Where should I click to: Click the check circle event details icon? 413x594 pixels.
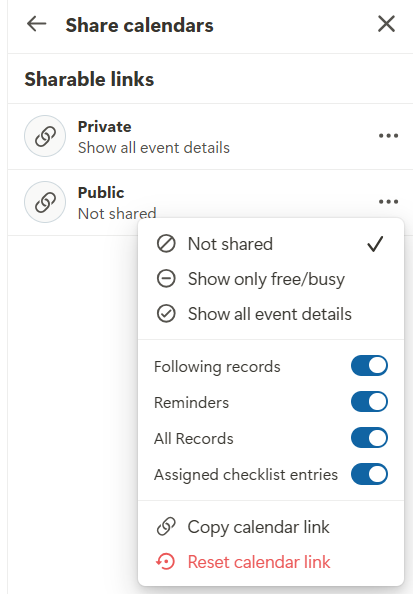pos(166,314)
